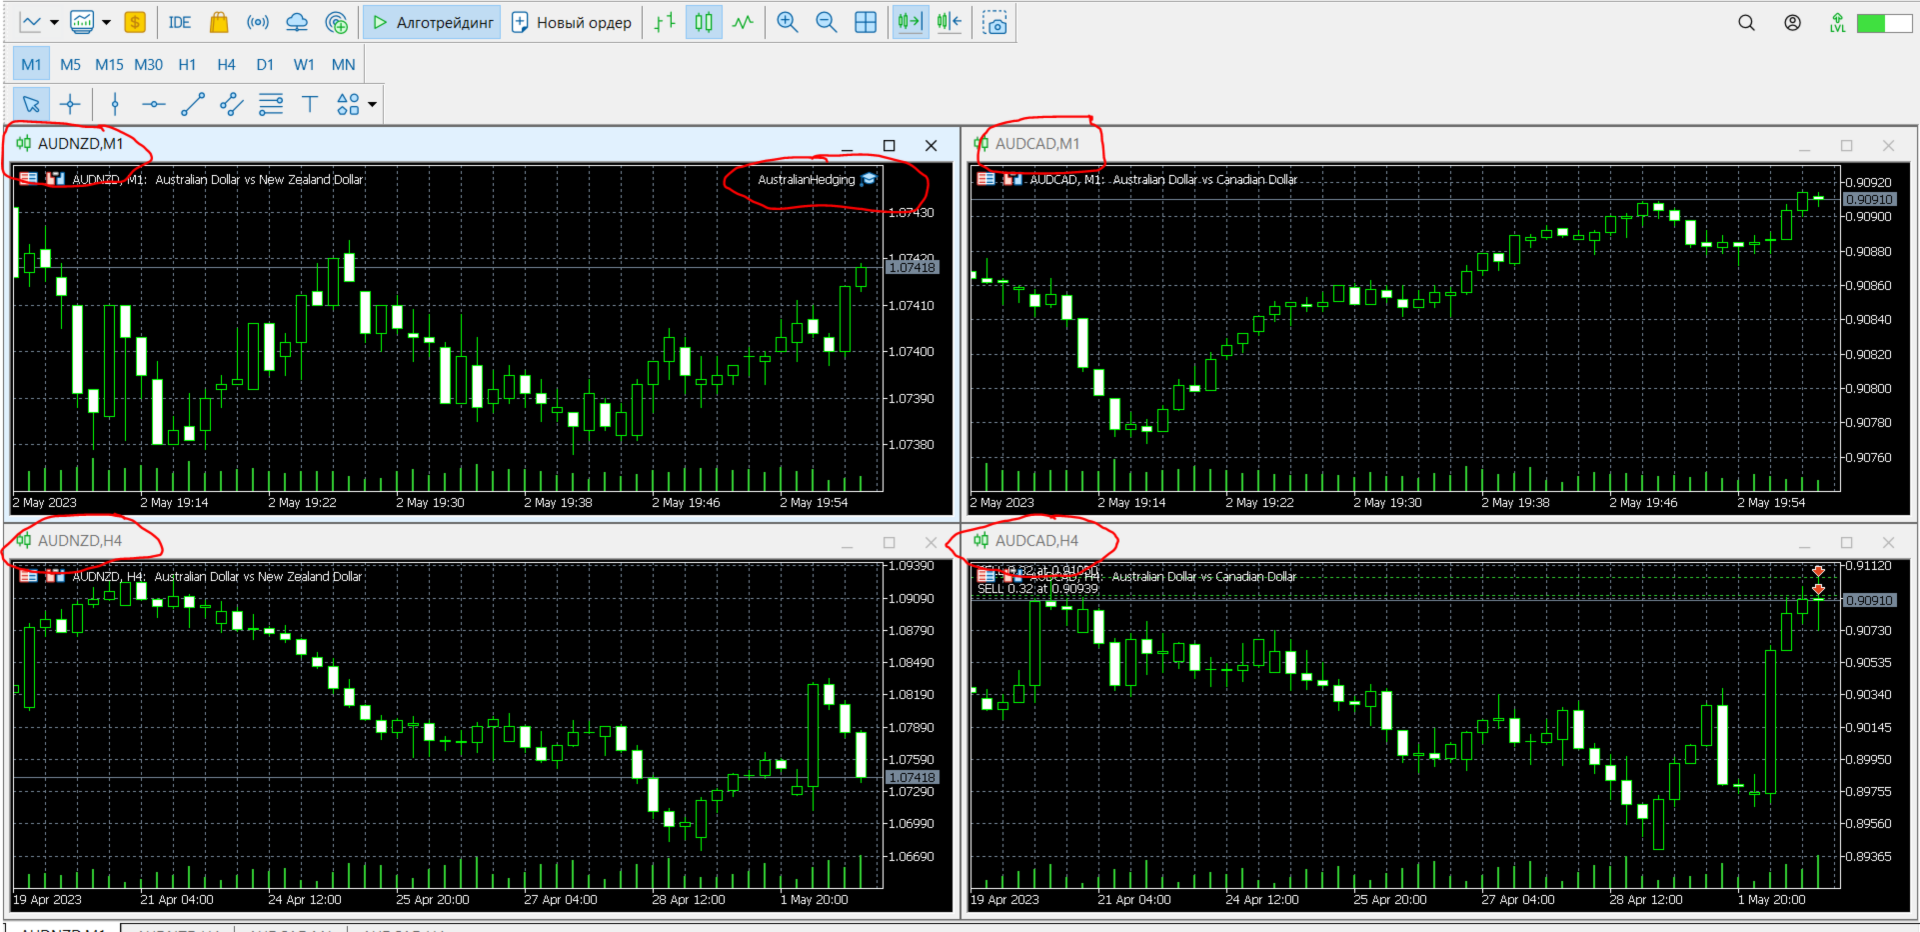This screenshot has width=1920, height=932.
Task: Pick the trendline drawing tool
Action: 192,104
